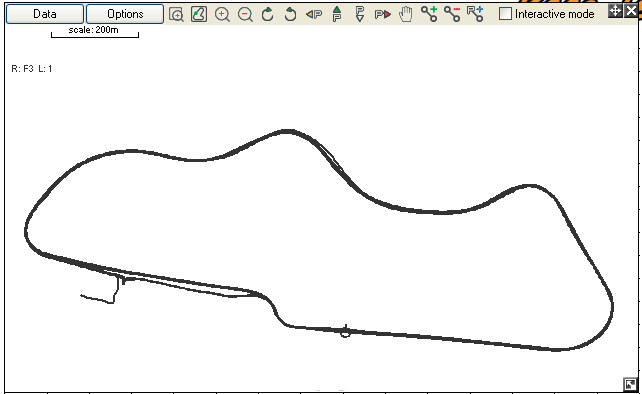642x394 pixels.
Task: Enable the Interactive mode checkbox
Action: tap(505, 14)
